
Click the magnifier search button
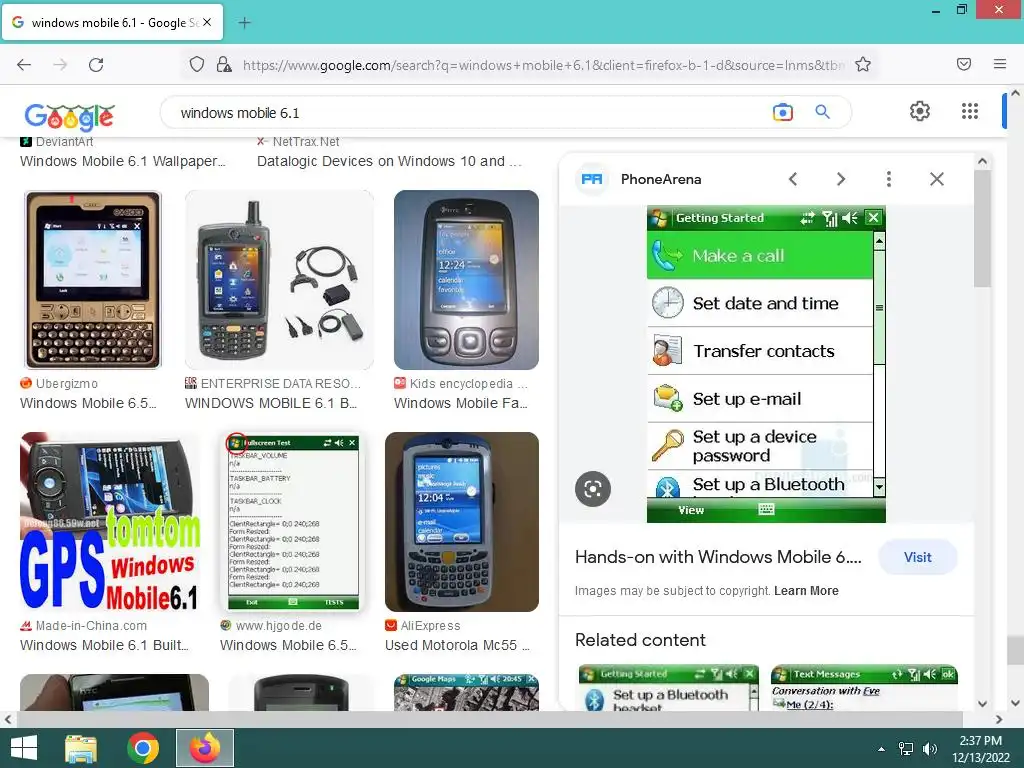tap(822, 112)
